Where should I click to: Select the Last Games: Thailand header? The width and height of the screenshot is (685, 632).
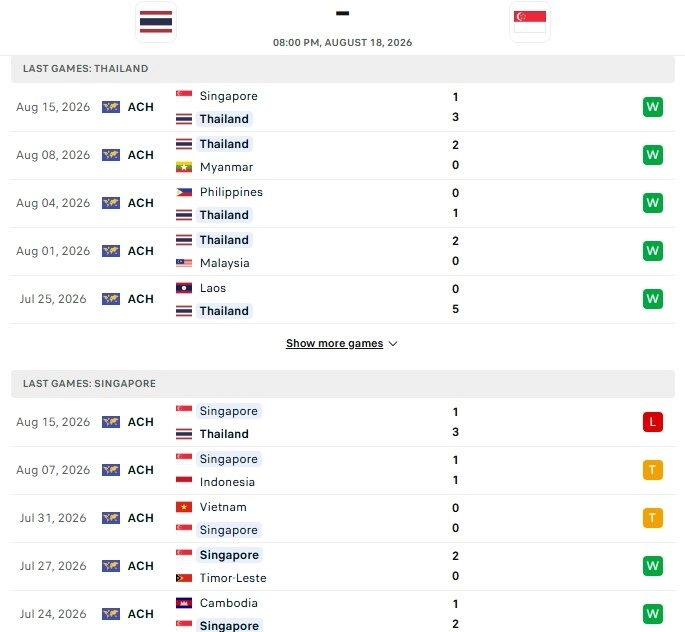pos(343,69)
